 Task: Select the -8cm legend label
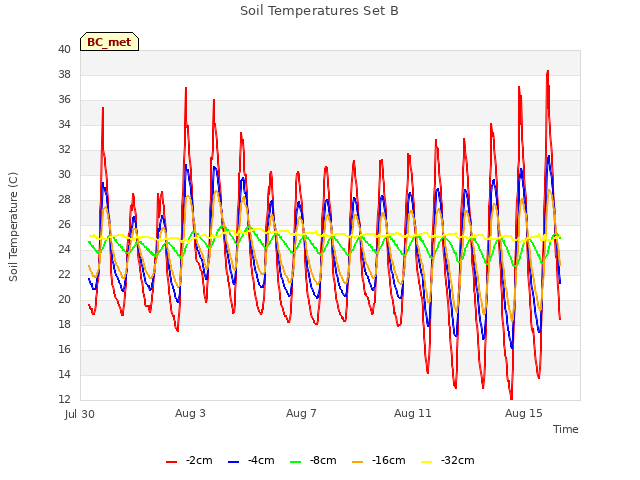coord(323,460)
